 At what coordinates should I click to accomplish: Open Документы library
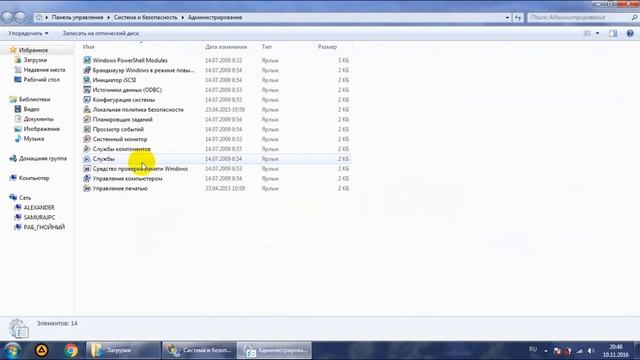point(38,119)
